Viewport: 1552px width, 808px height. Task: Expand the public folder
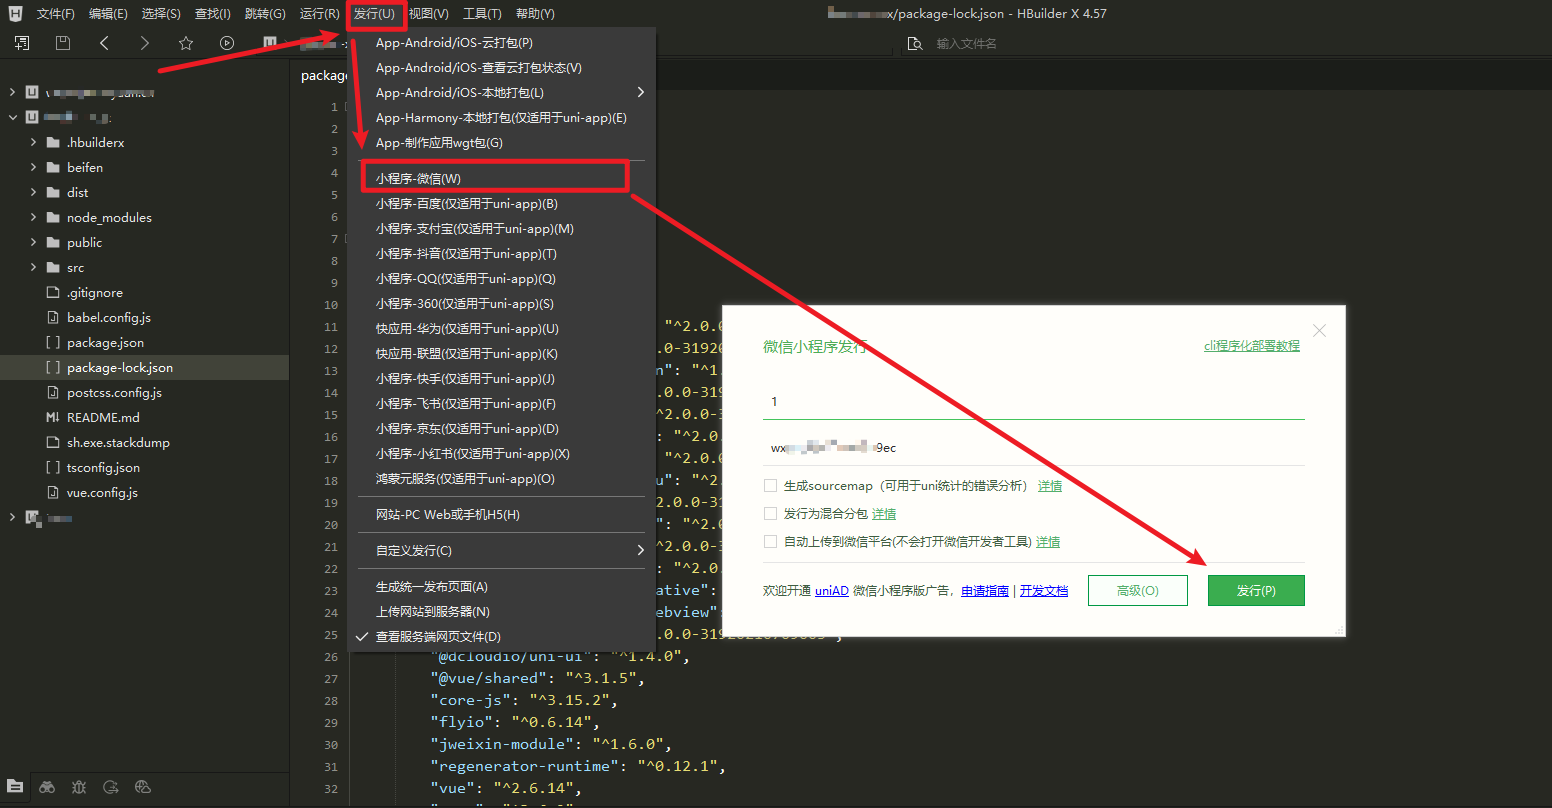point(33,243)
